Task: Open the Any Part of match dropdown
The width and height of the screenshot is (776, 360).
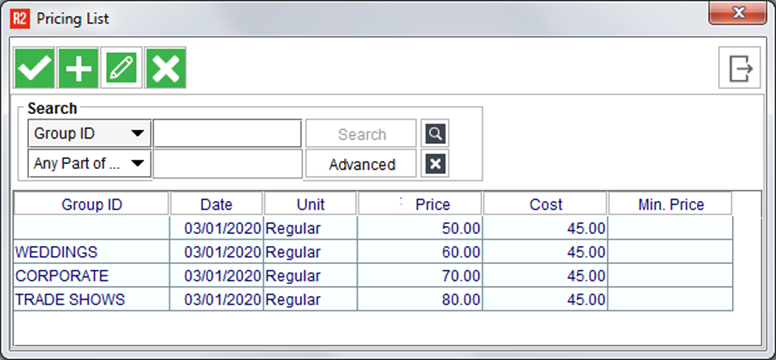Action: 90,164
